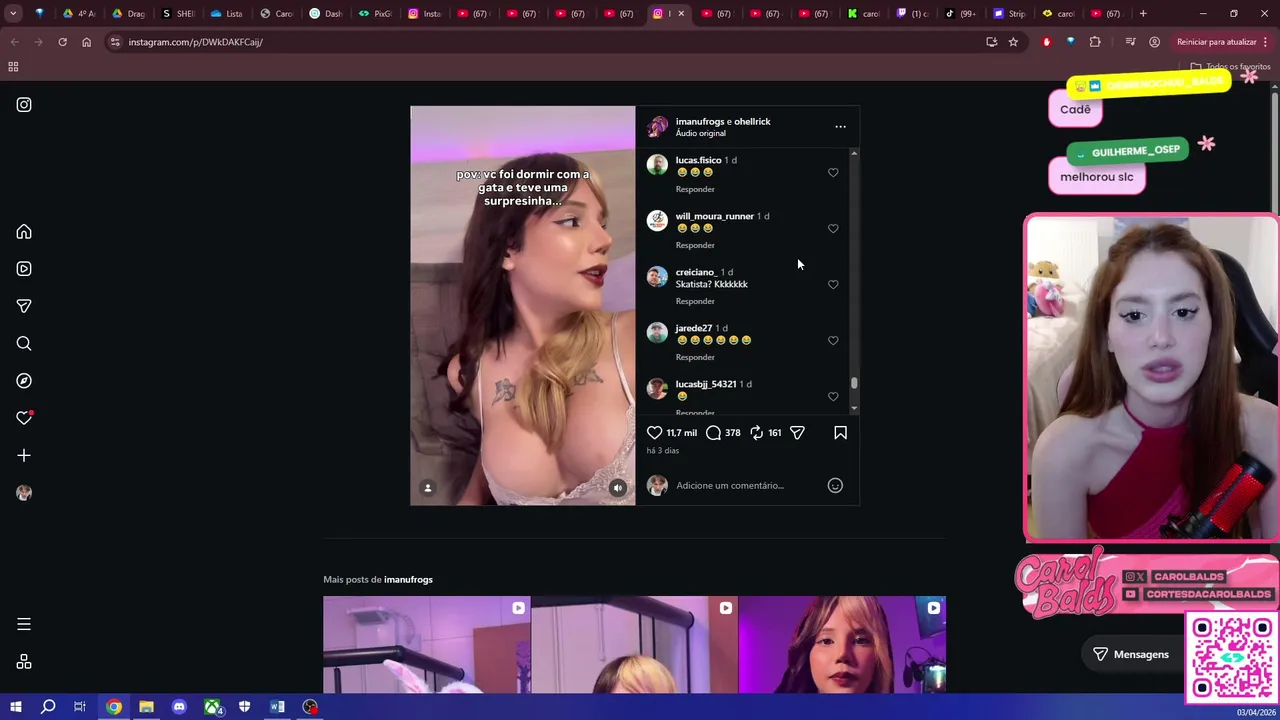
Task: Open emoji picker in comment box
Action: click(x=835, y=486)
